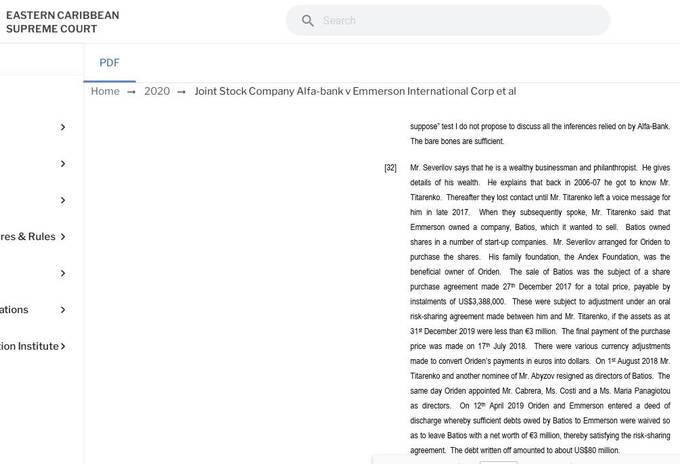Open the 'ations' sidebar menu item
Viewport: 680px width, 464px height.
click(x=14, y=310)
